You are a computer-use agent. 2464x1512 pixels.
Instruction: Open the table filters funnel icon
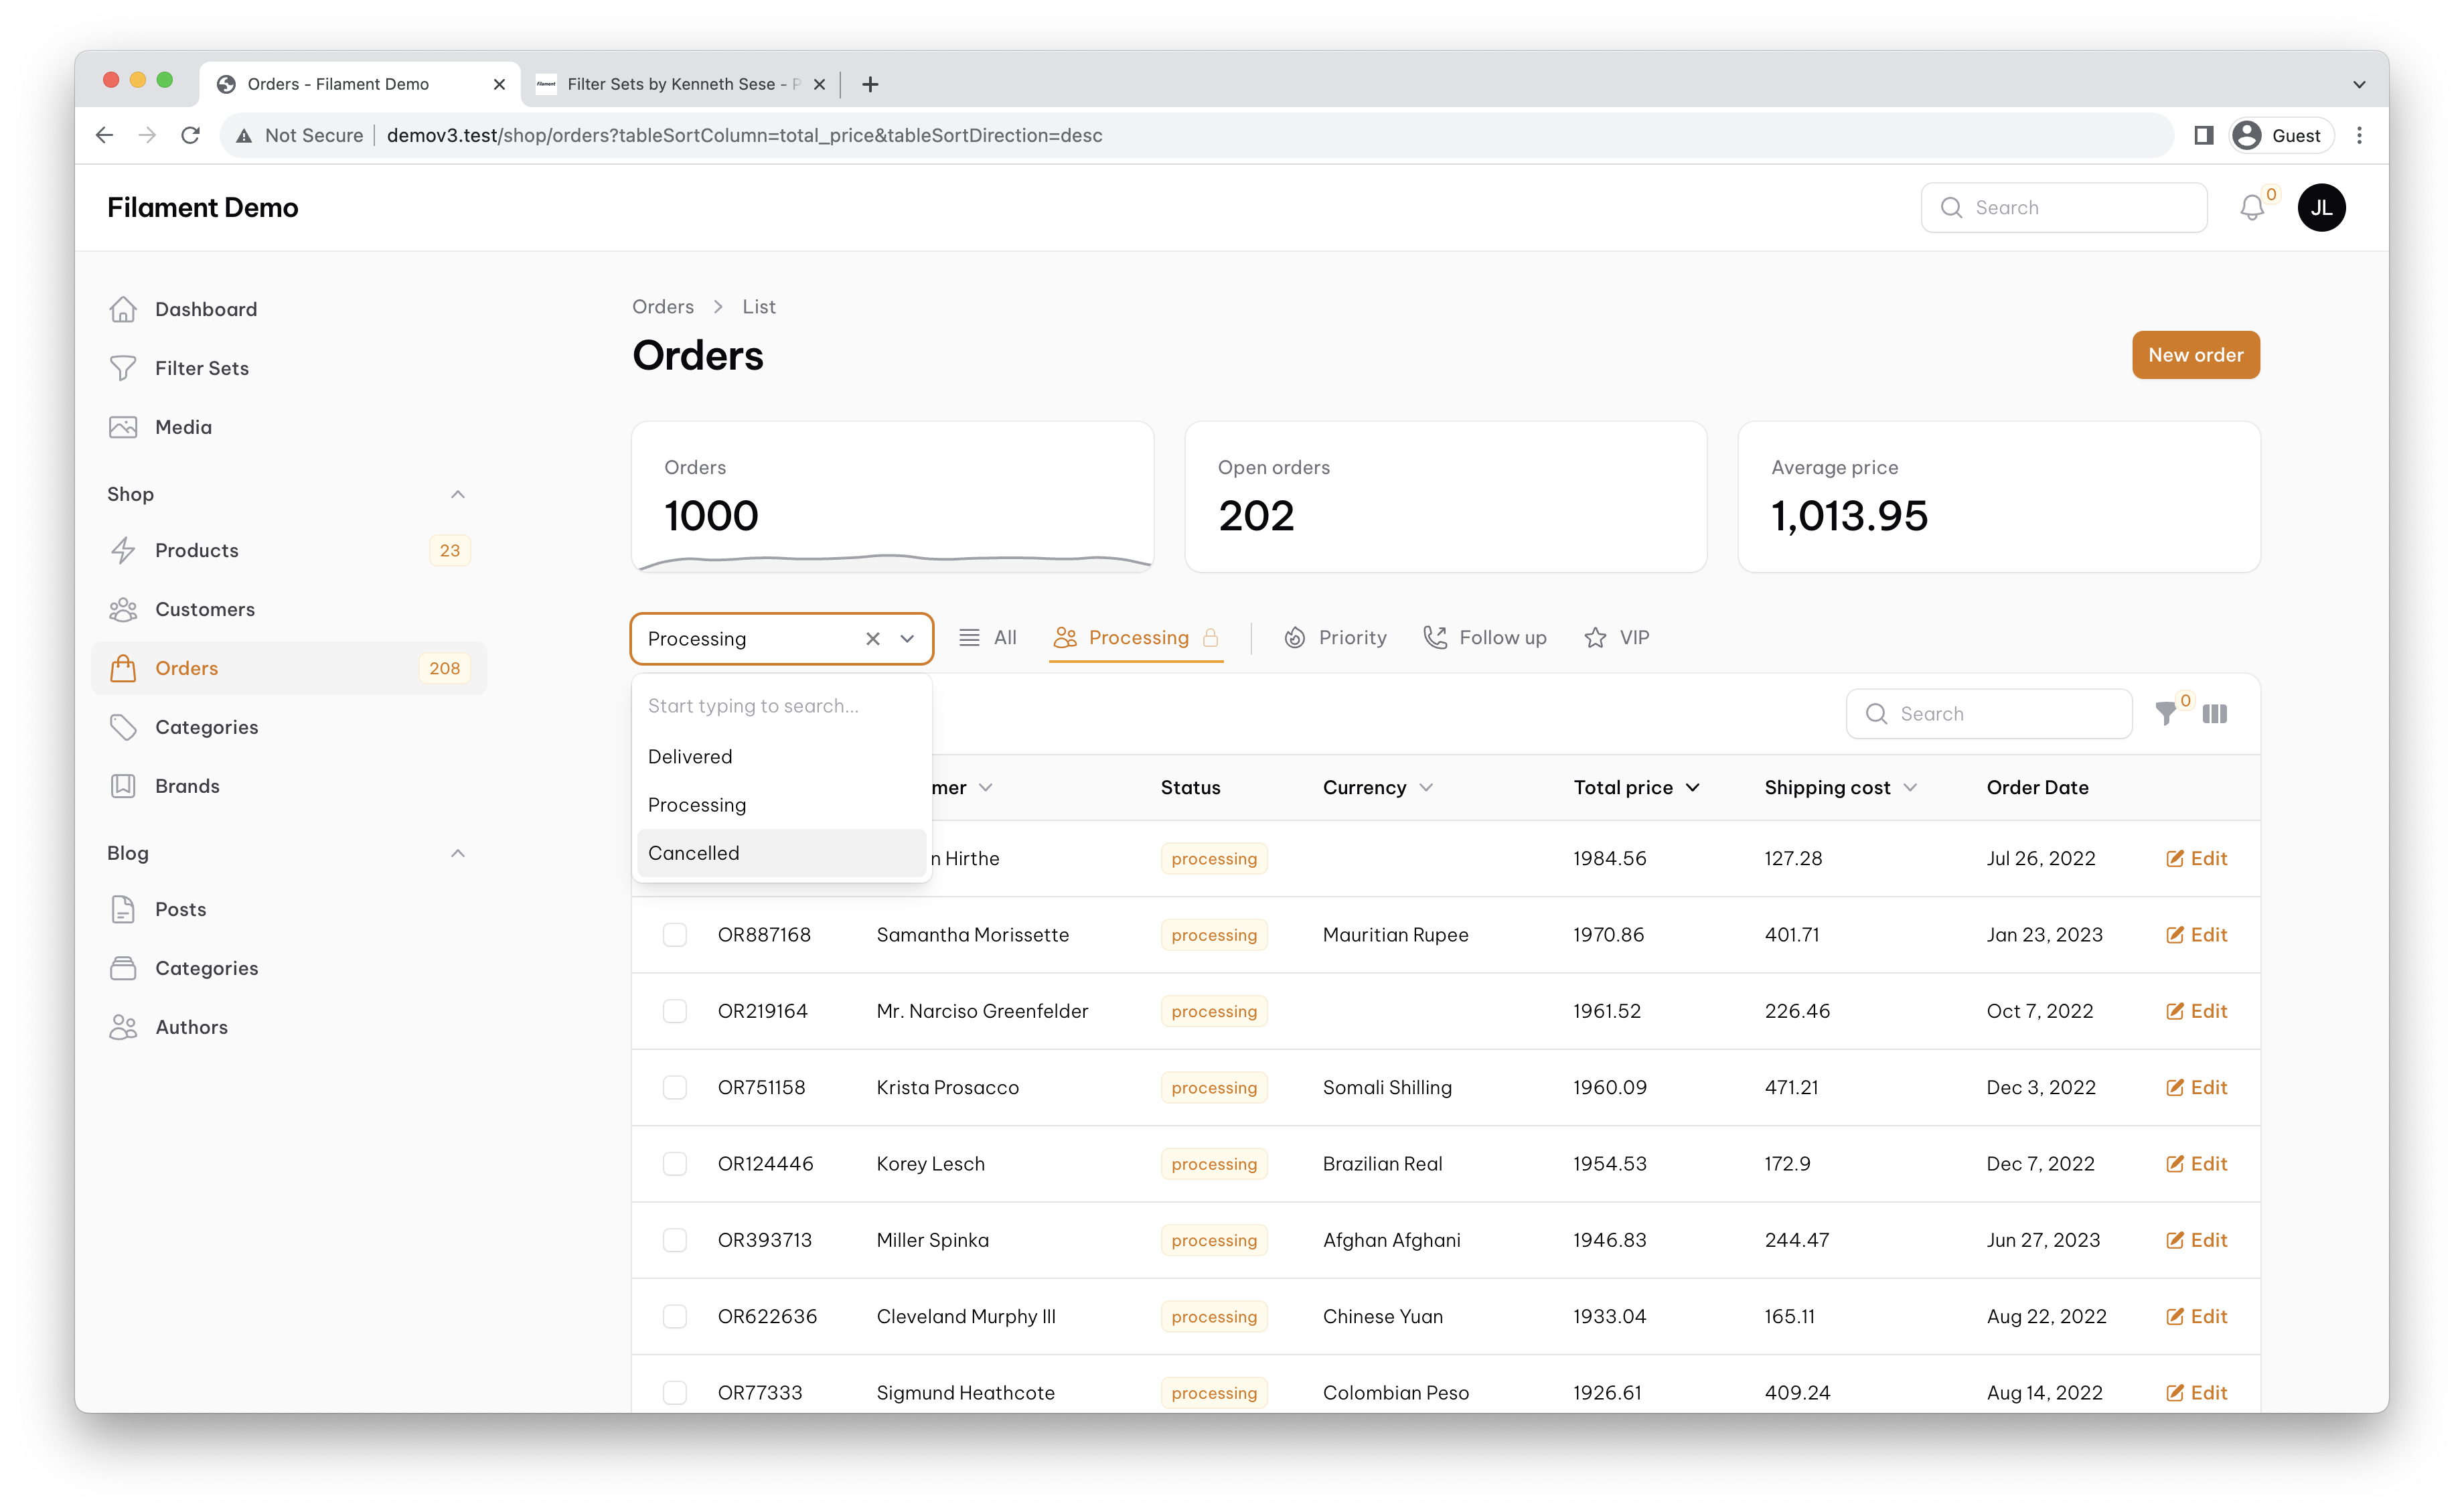click(2167, 713)
